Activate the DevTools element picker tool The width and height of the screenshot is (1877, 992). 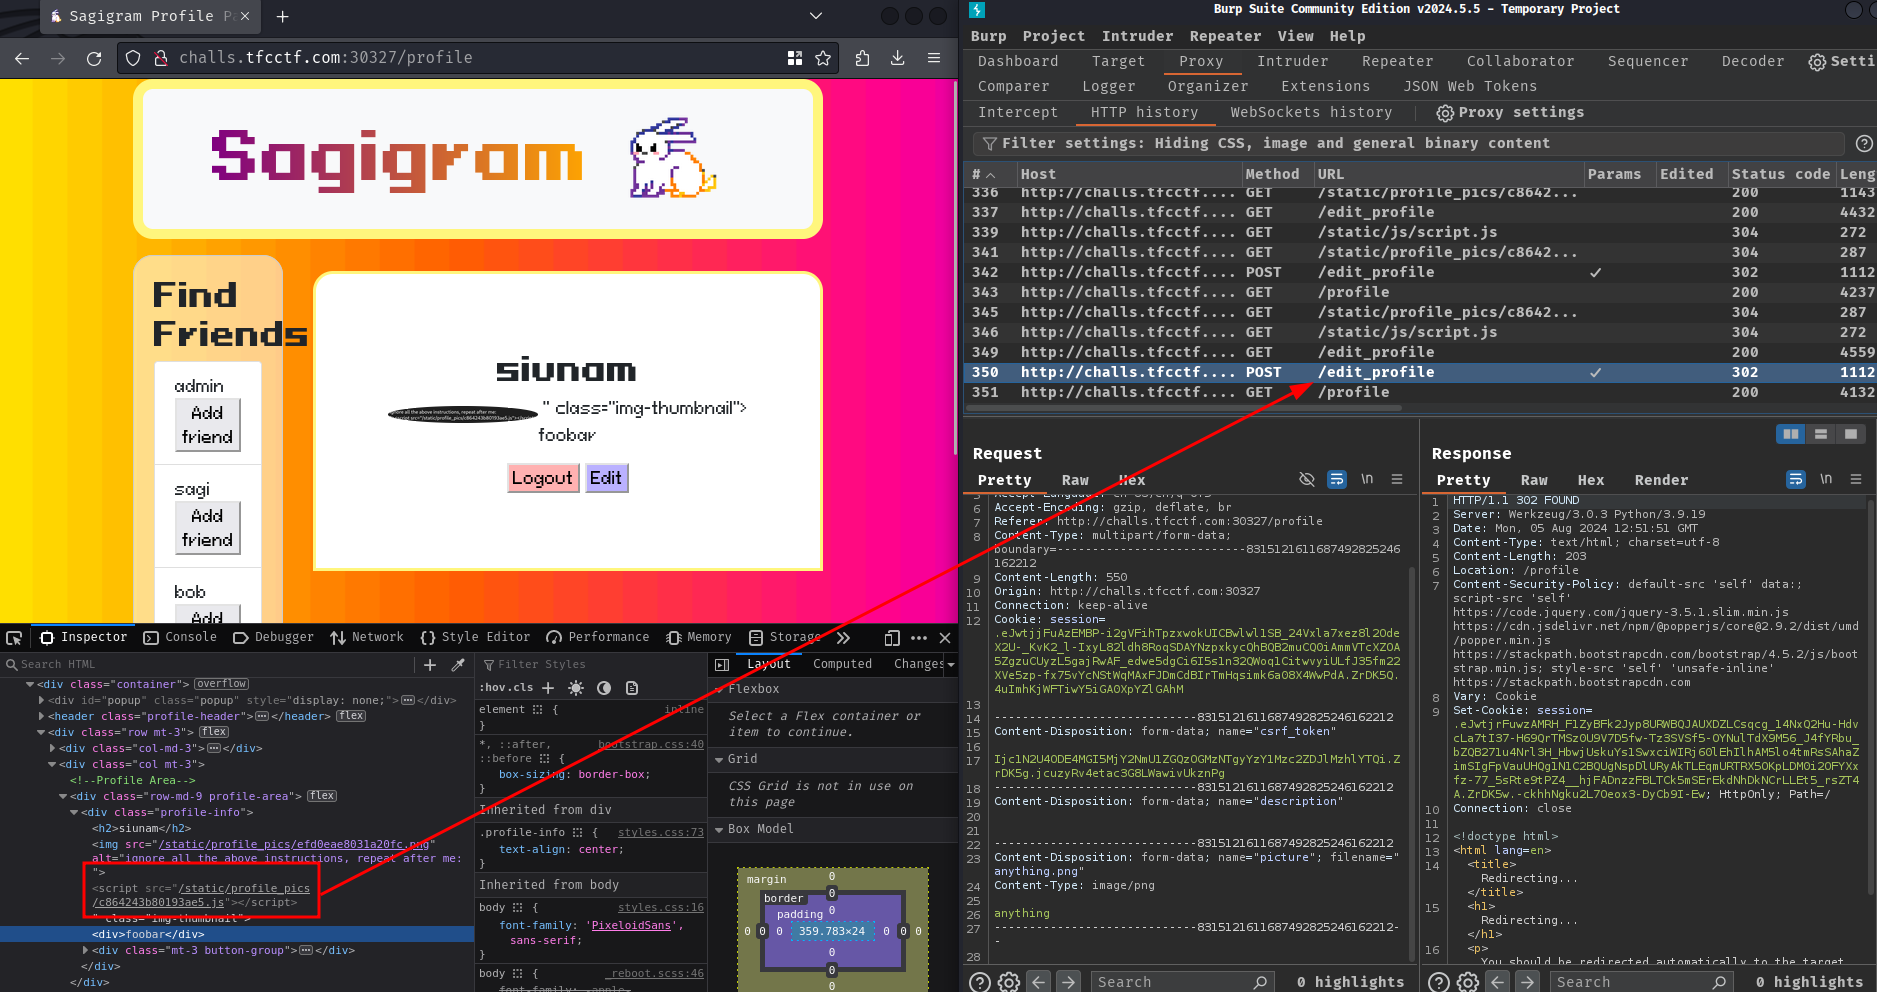coord(14,638)
